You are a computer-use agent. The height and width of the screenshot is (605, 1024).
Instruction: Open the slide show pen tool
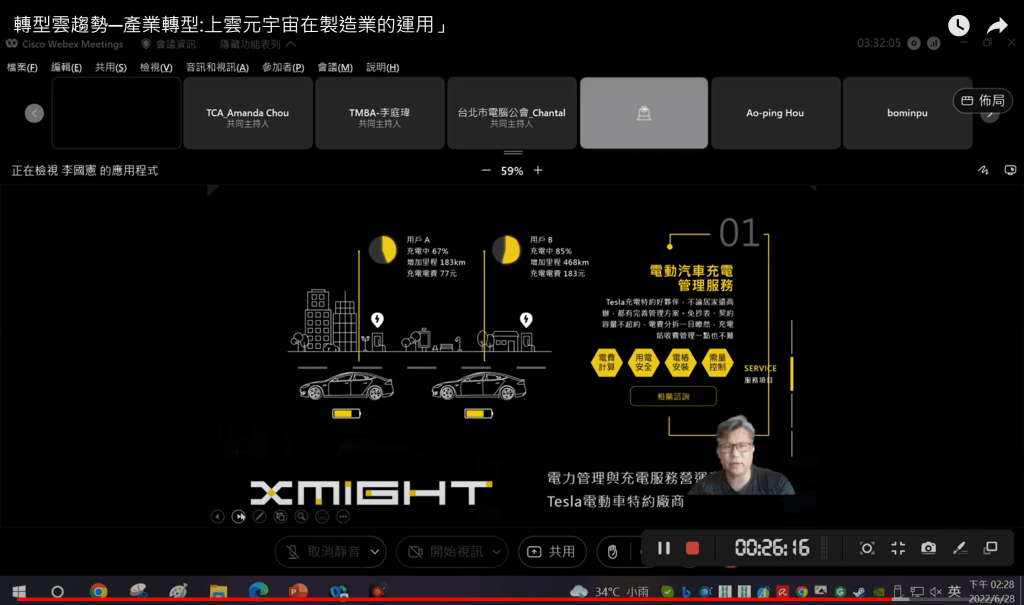tap(258, 517)
